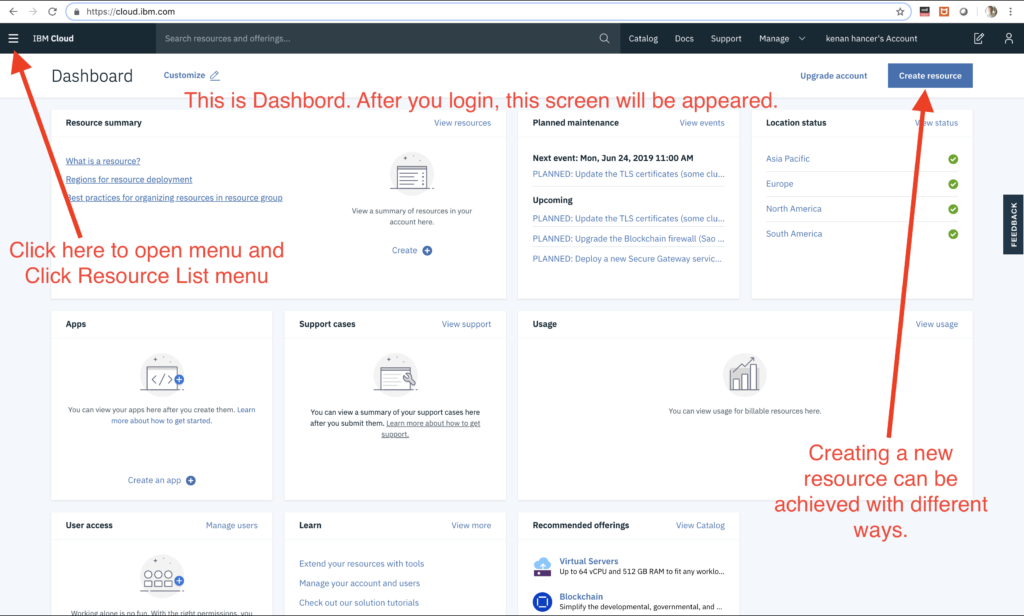The height and width of the screenshot is (616, 1024).
Task: Expand the Manage dropdown menu
Action: tap(782, 39)
